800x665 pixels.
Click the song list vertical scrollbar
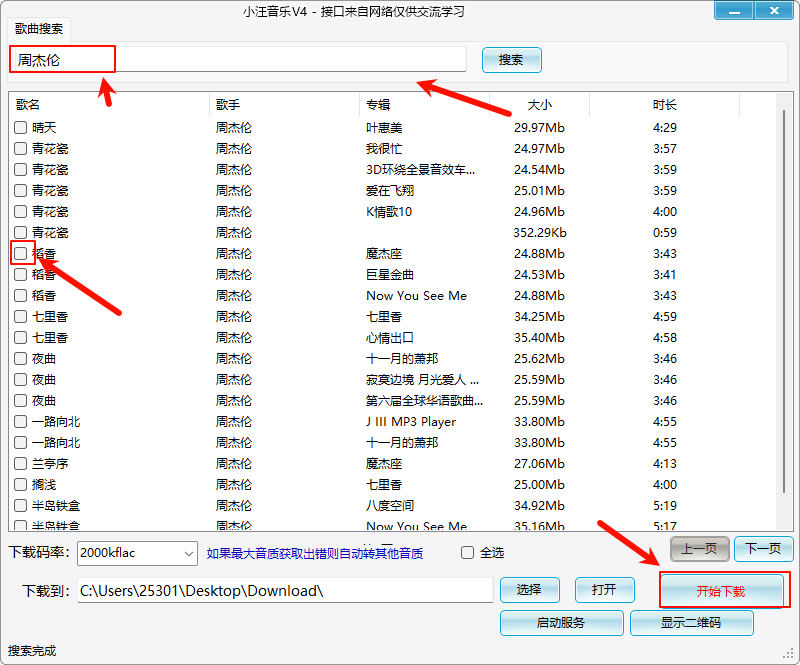click(x=784, y=300)
